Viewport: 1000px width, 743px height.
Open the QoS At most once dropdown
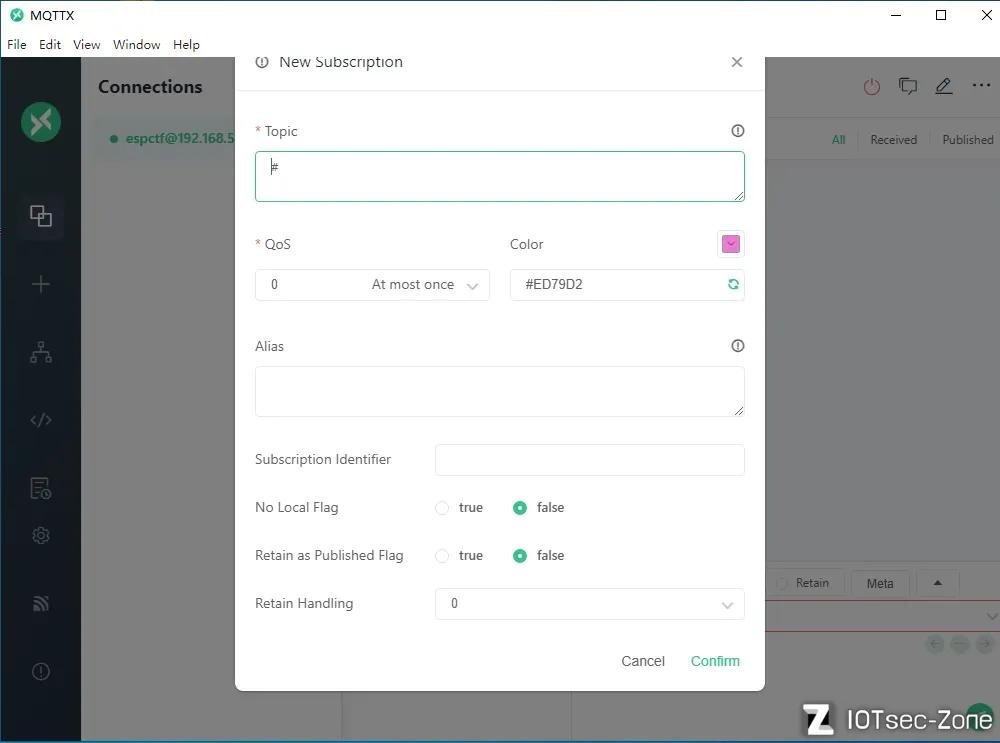(x=372, y=284)
